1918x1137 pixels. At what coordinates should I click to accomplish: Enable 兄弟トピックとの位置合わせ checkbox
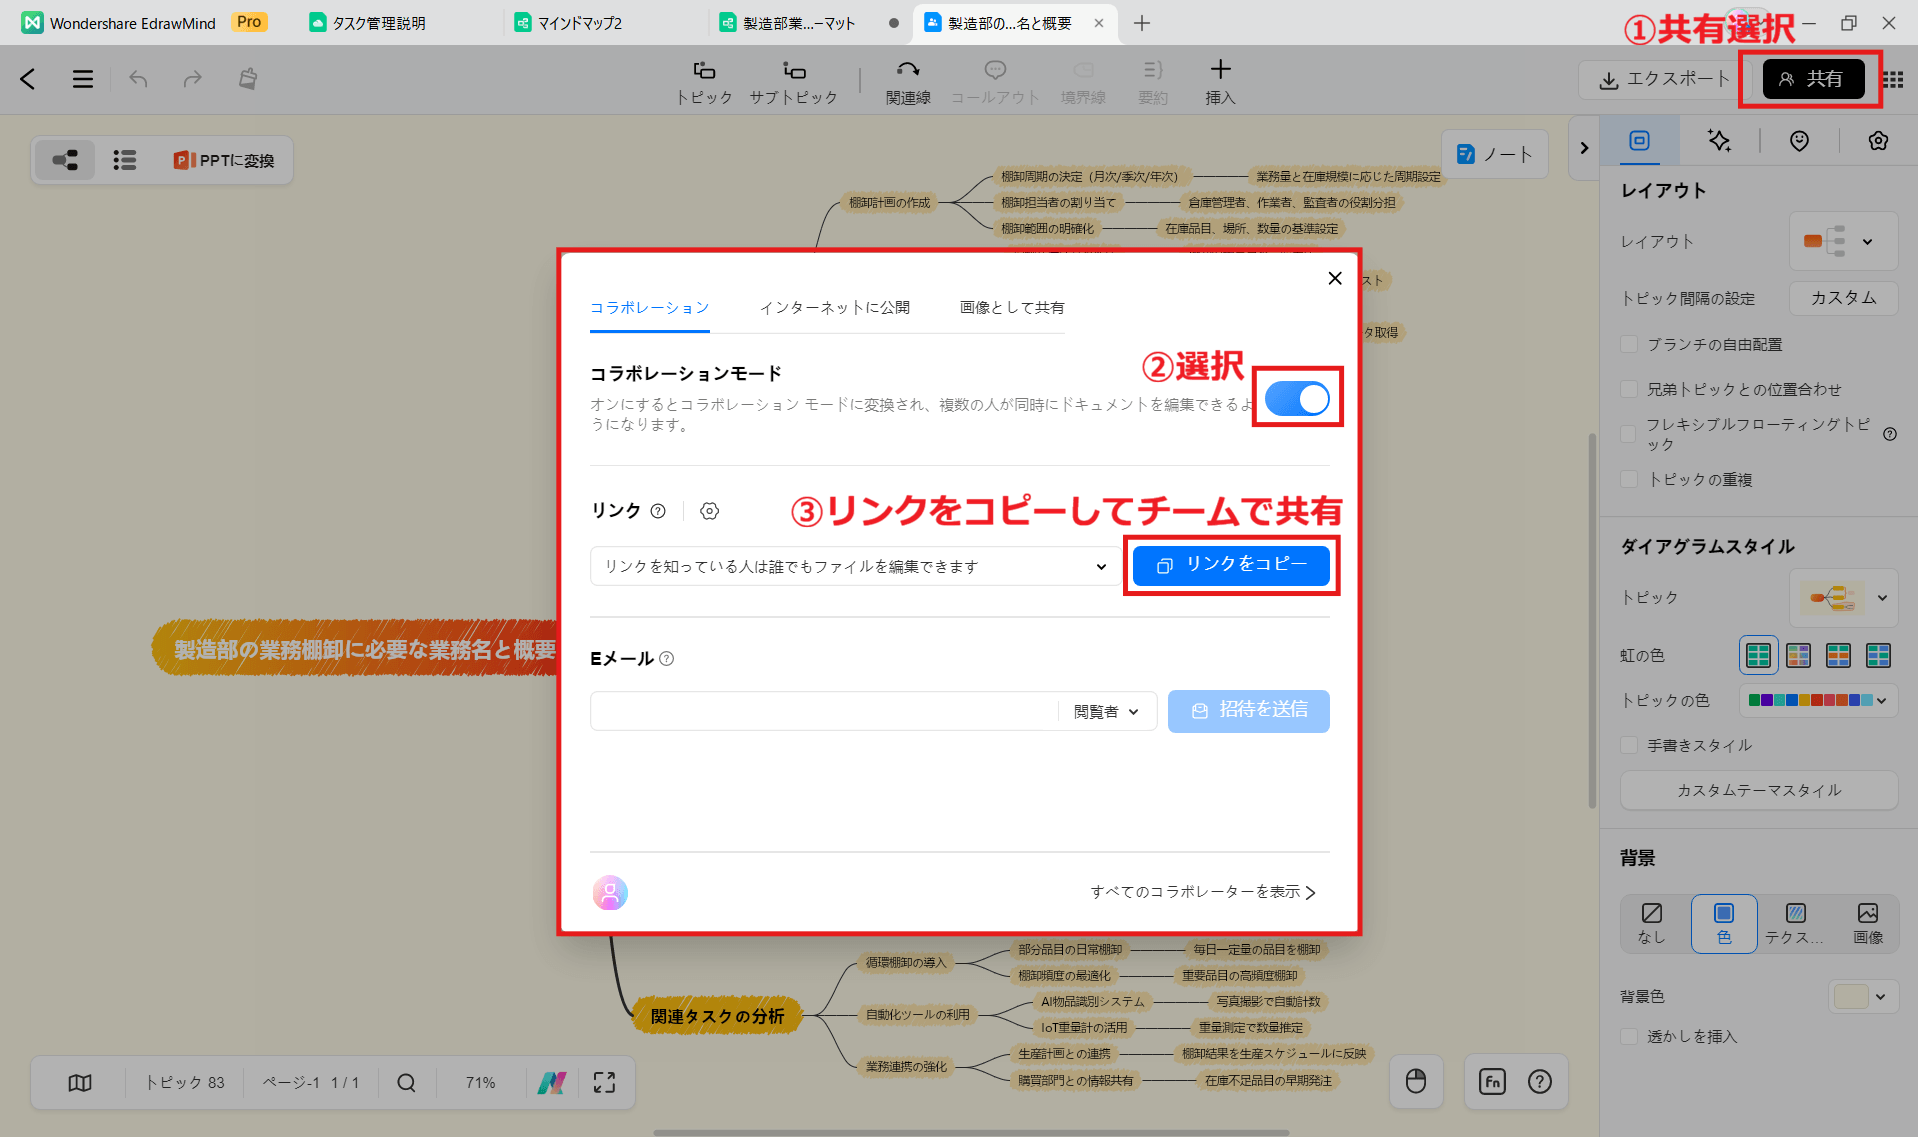1629,389
